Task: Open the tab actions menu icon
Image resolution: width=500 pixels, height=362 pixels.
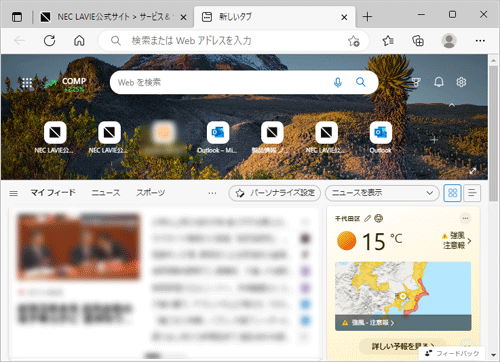Action: pyautogui.click(x=17, y=17)
